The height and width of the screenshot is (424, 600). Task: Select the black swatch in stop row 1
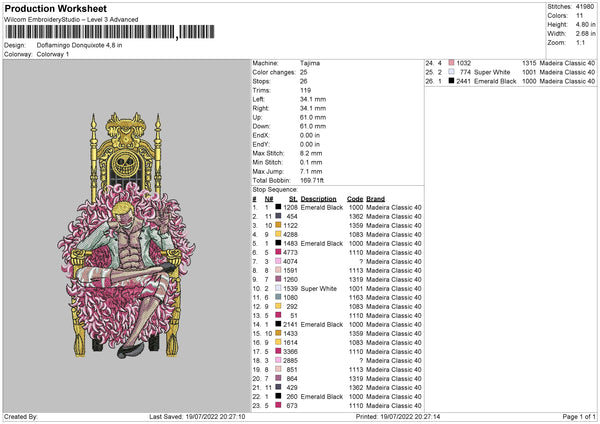tap(278, 207)
